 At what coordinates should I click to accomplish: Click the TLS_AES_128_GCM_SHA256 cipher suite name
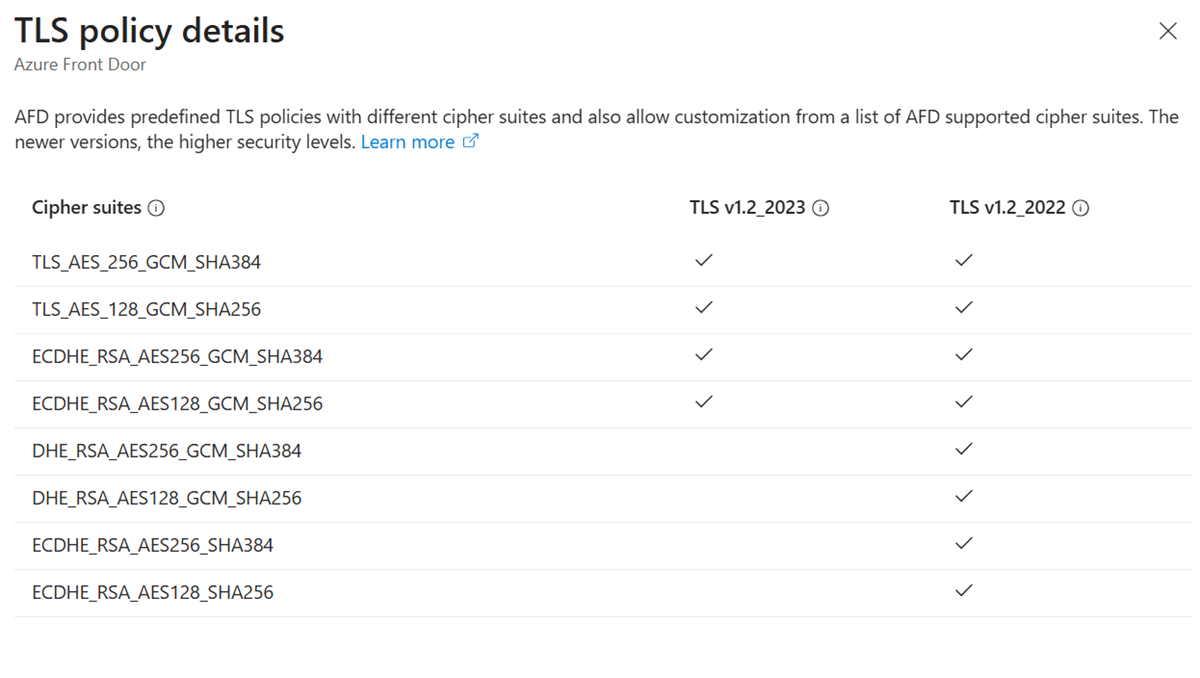[x=146, y=309]
